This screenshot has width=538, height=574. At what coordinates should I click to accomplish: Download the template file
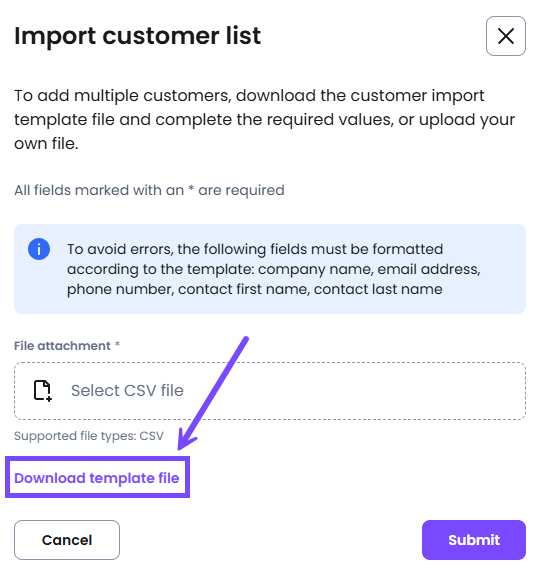(97, 478)
